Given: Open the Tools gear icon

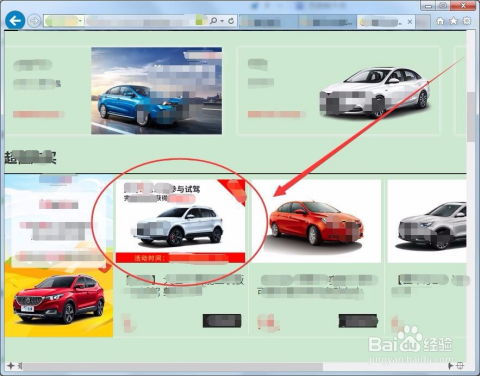Looking at the screenshot, I should tap(467, 21).
